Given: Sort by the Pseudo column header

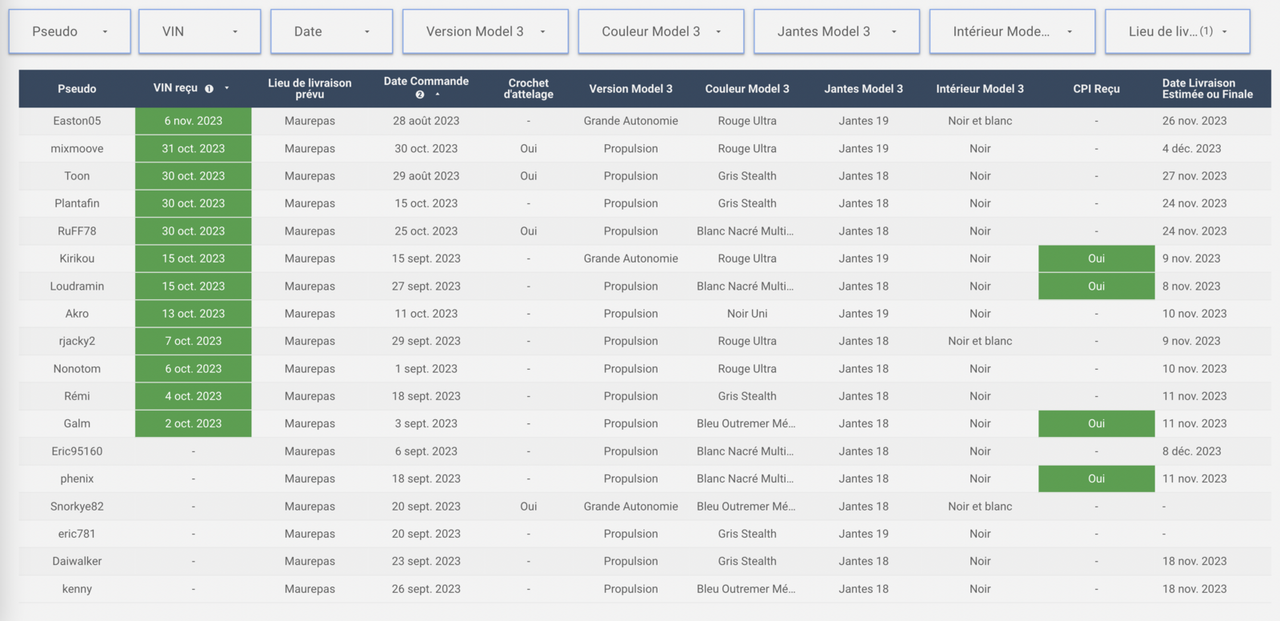Looking at the screenshot, I should (x=77, y=89).
